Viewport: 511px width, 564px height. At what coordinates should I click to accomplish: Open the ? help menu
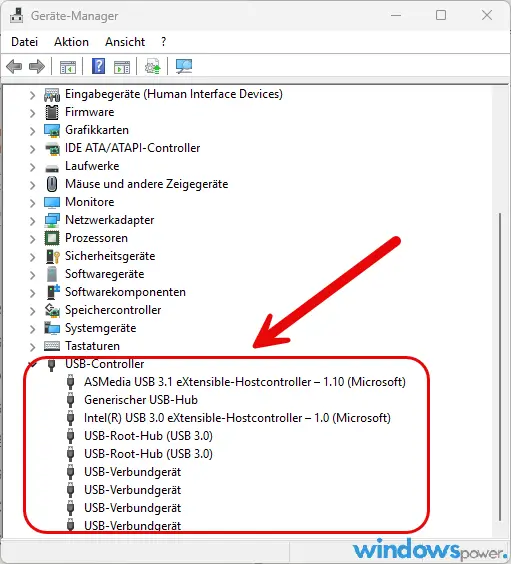[x=164, y=42]
